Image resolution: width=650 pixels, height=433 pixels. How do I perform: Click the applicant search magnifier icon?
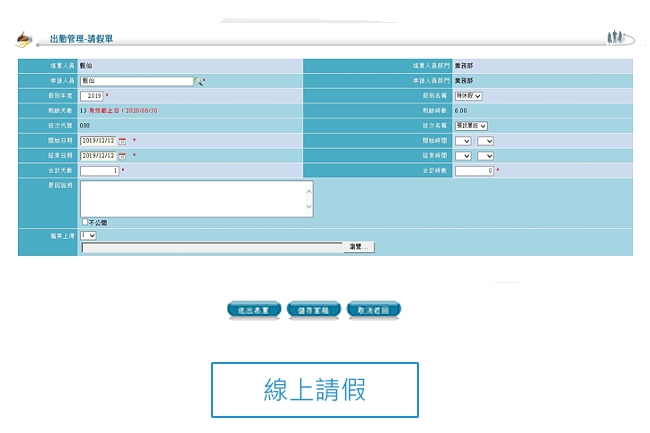200,81
